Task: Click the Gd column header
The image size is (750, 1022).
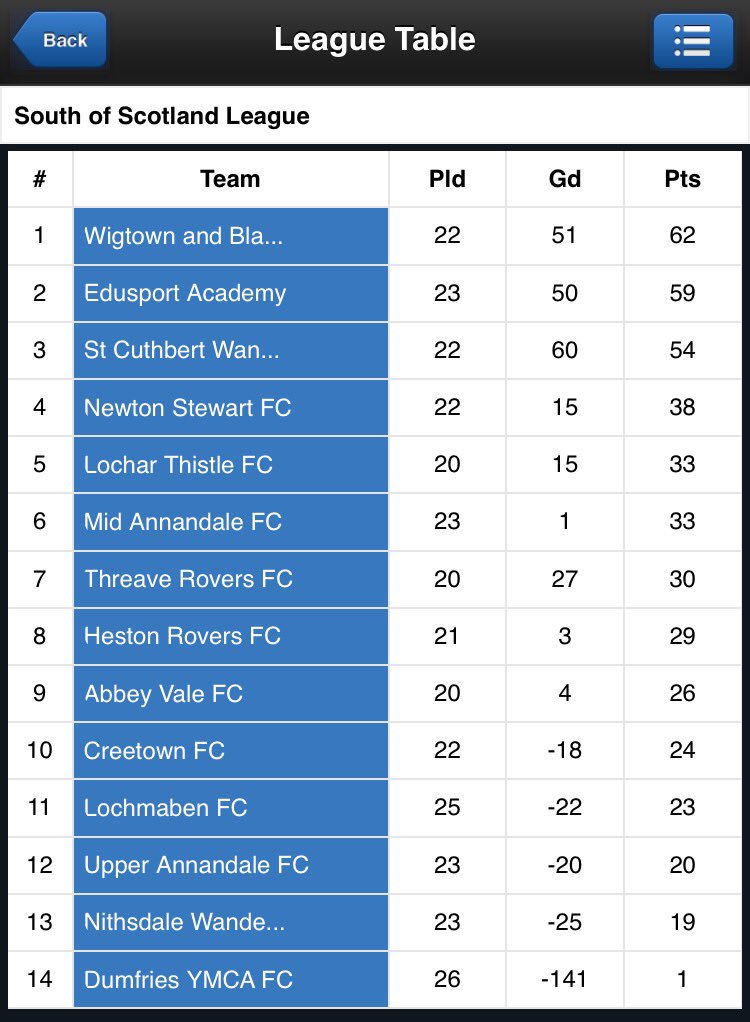Action: click(564, 179)
